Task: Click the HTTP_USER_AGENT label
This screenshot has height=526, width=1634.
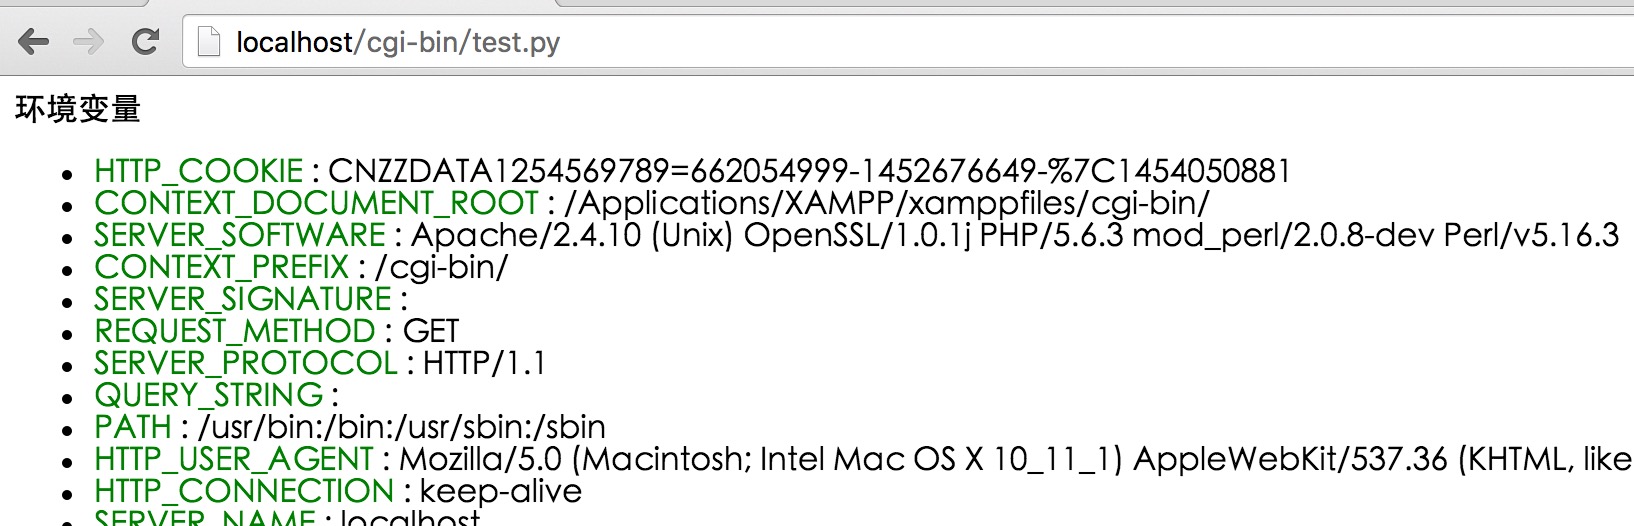Action: 234,459
